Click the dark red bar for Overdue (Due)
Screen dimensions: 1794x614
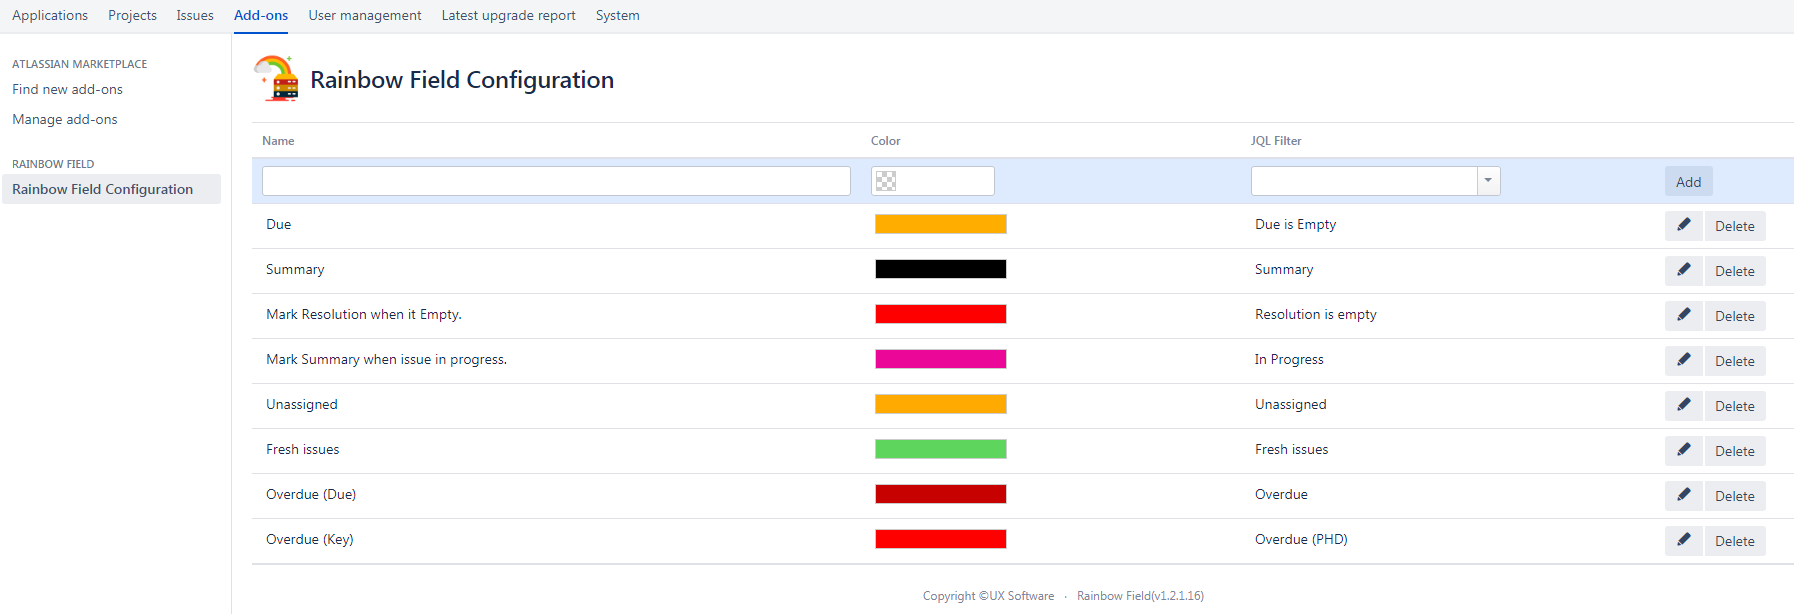941,494
